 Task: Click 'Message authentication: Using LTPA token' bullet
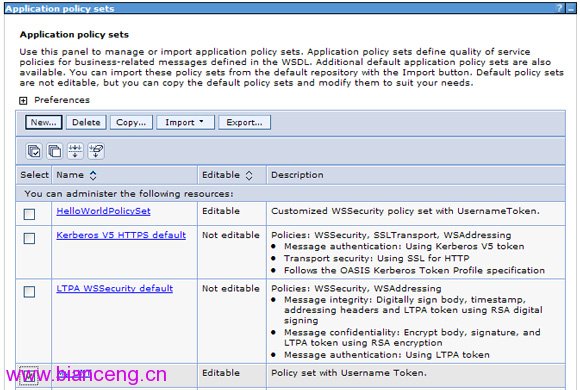click(387, 355)
